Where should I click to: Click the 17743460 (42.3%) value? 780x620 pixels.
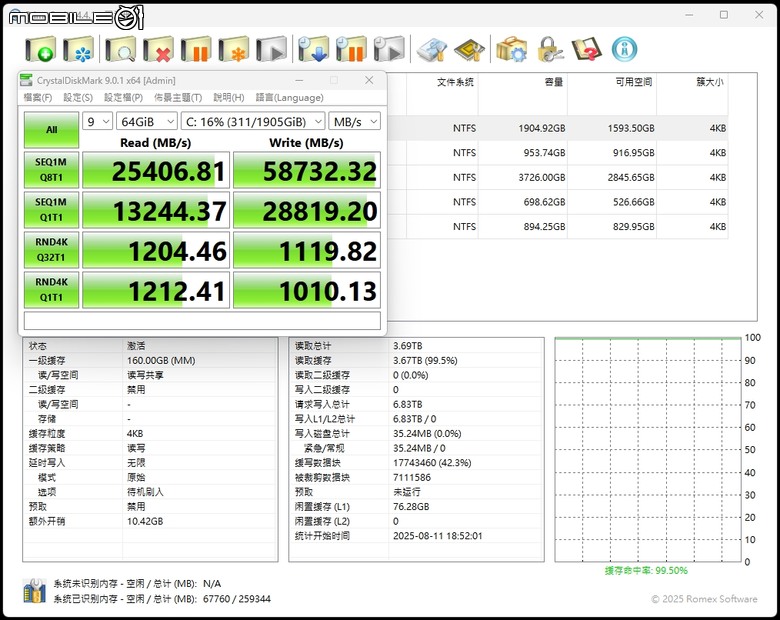pyautogui.click(x=432, y=463)
